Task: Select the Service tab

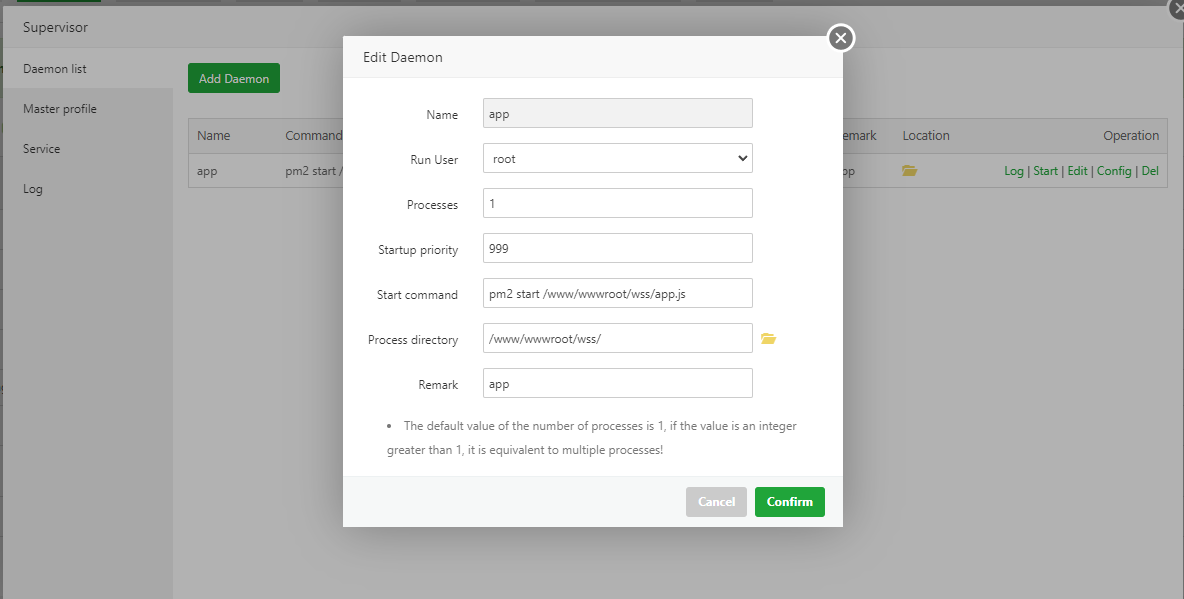Action: pyautogui.click(x=42, y=149)
